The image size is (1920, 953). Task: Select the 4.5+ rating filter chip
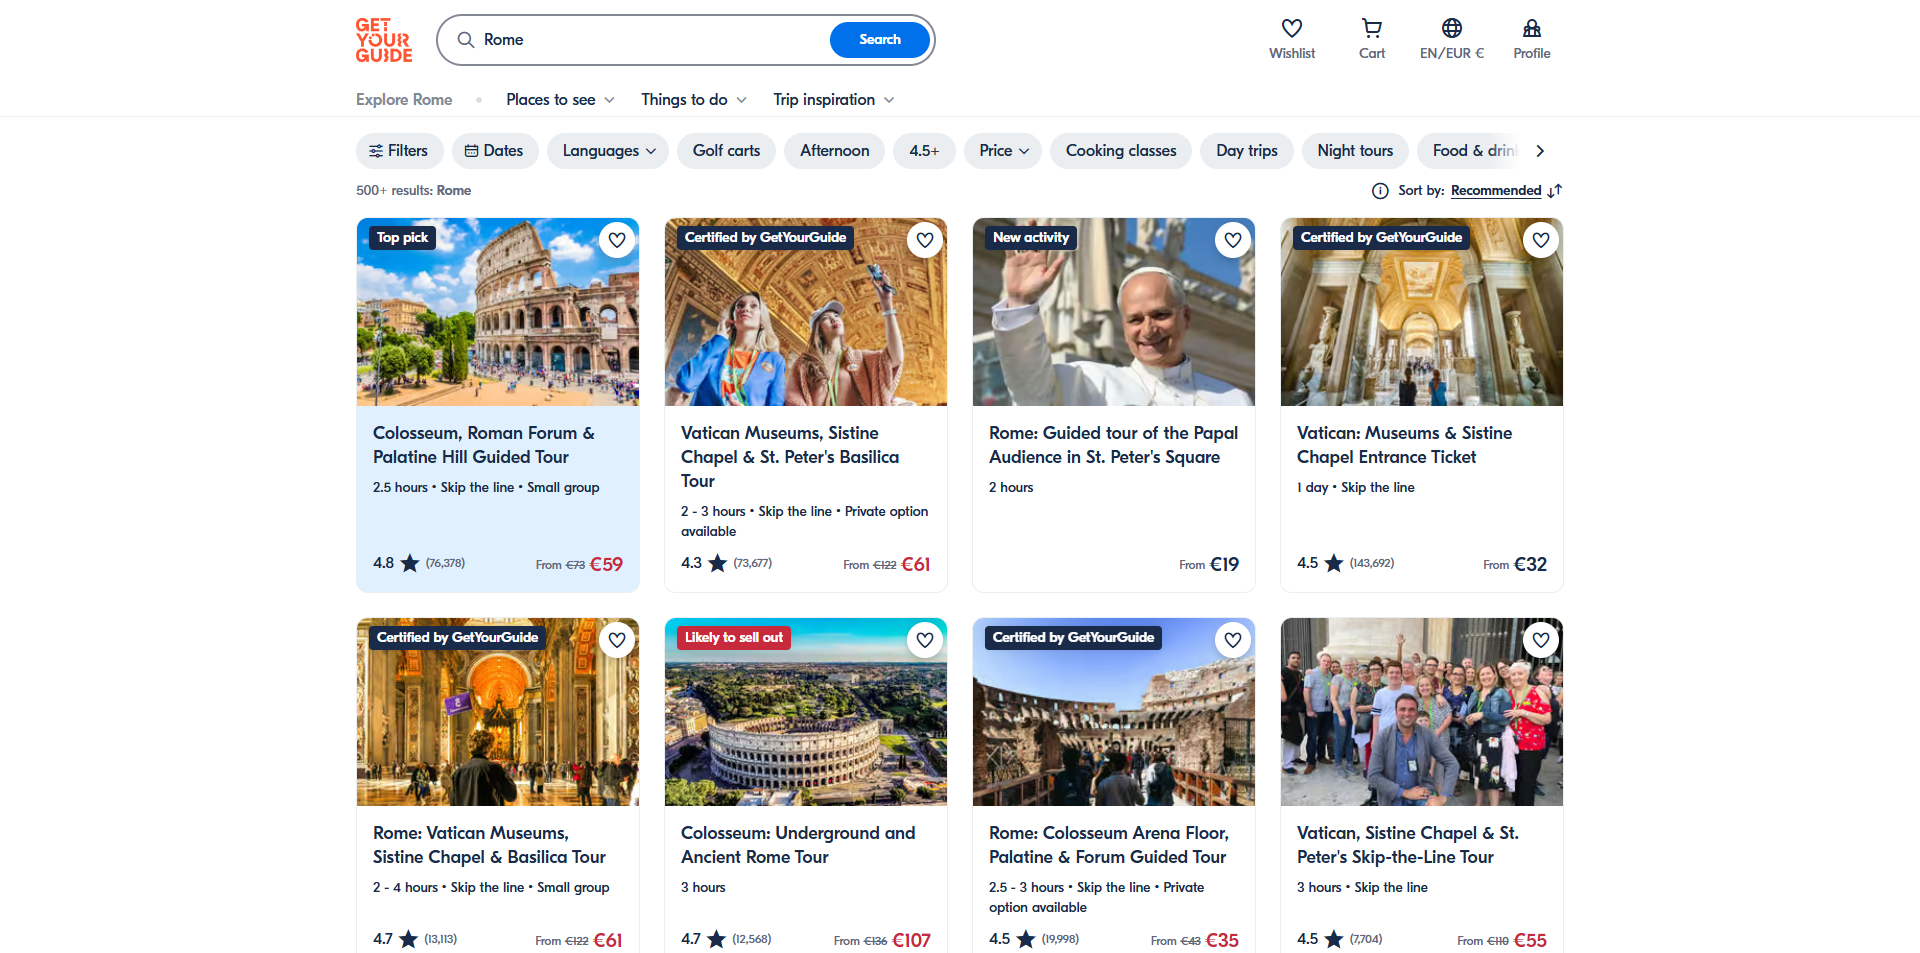pyautogui.click(x=924, y=151)
